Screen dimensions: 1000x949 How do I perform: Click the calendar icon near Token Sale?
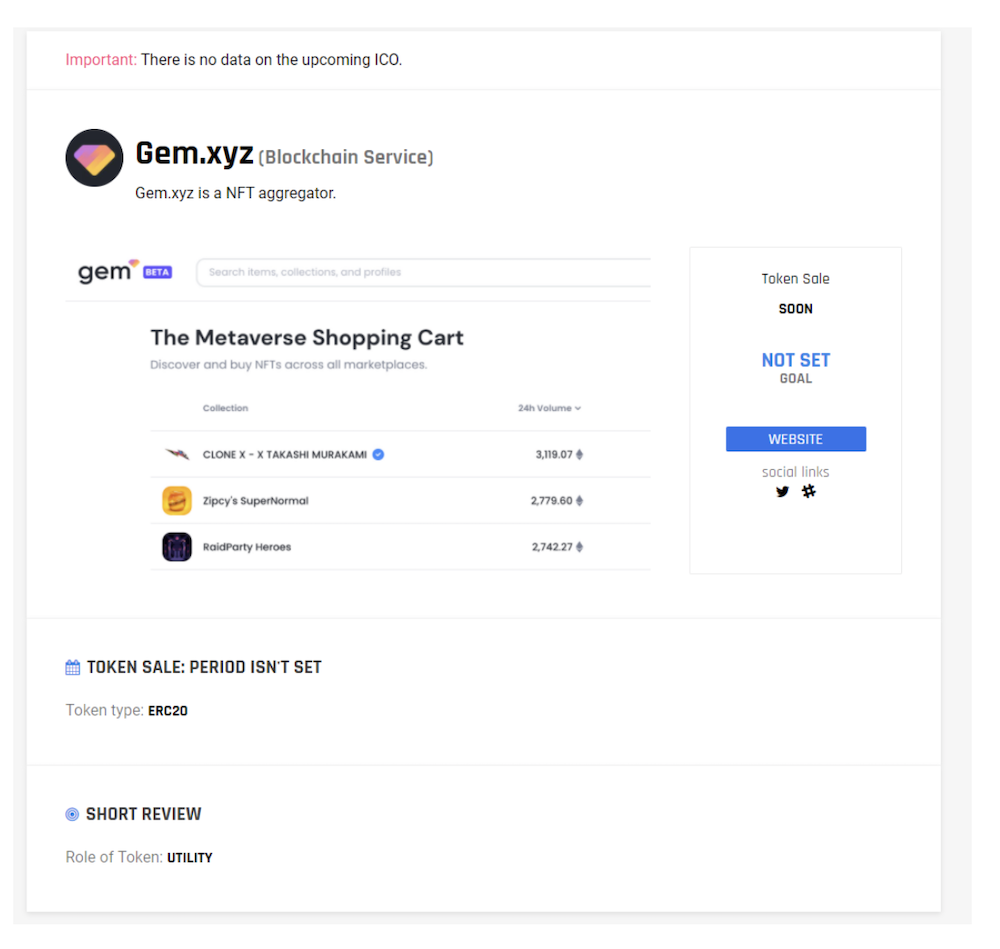pyautogui.click(x=73, y=668)
